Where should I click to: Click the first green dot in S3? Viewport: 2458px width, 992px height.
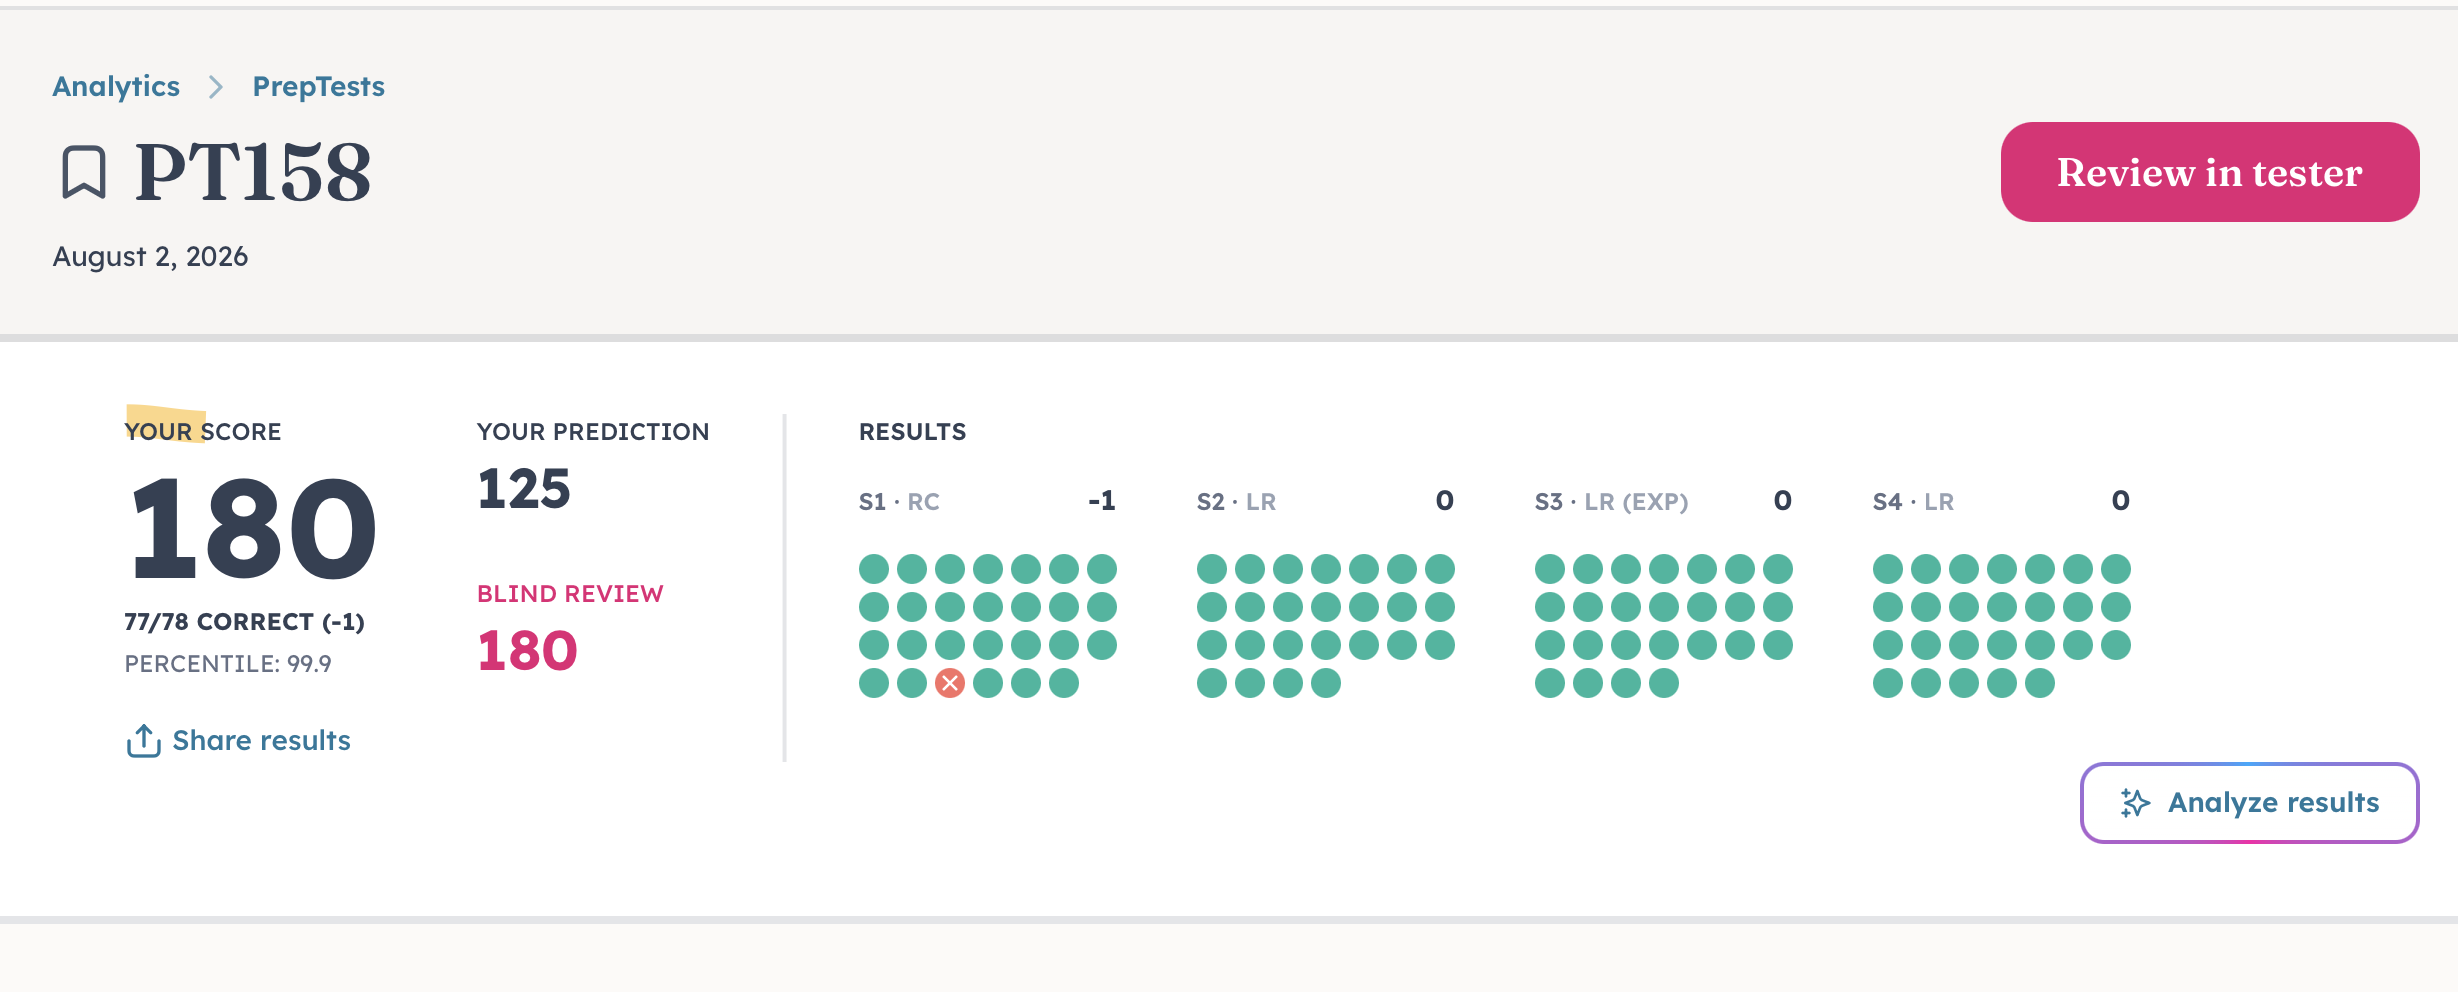coord(1550,569)
